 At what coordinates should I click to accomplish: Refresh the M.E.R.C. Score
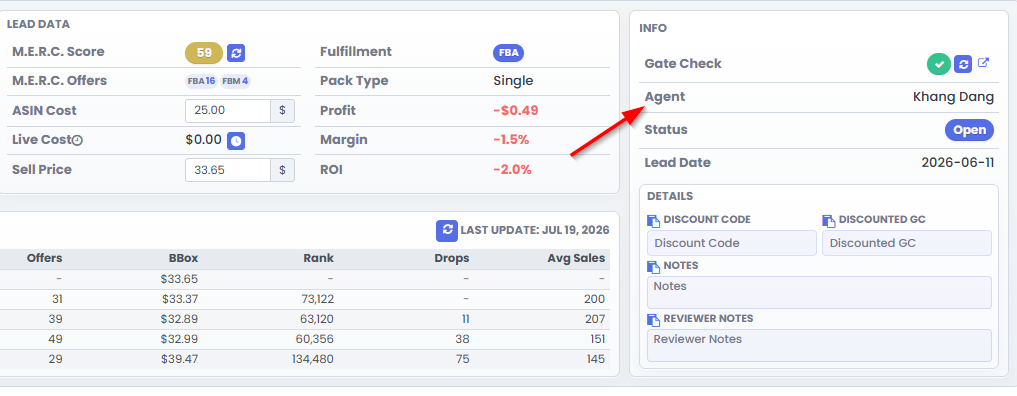click(x=236, y=53)
